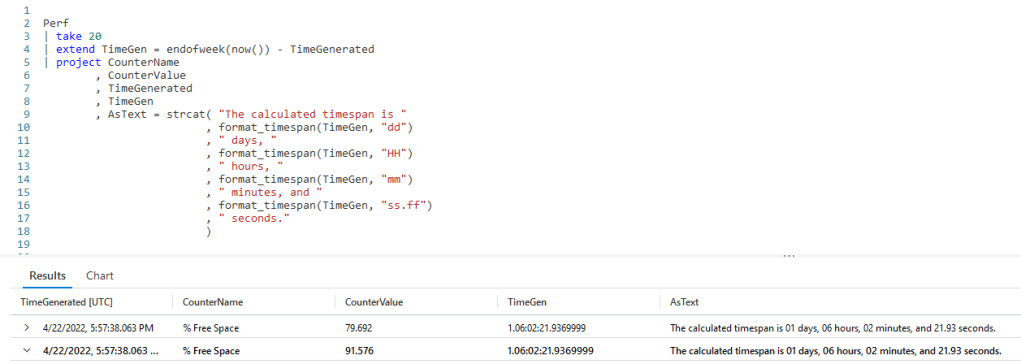This screenshot has height=364, width=1021.
Task: Select the 79.692 counter value cell
Action: (359, 328)
